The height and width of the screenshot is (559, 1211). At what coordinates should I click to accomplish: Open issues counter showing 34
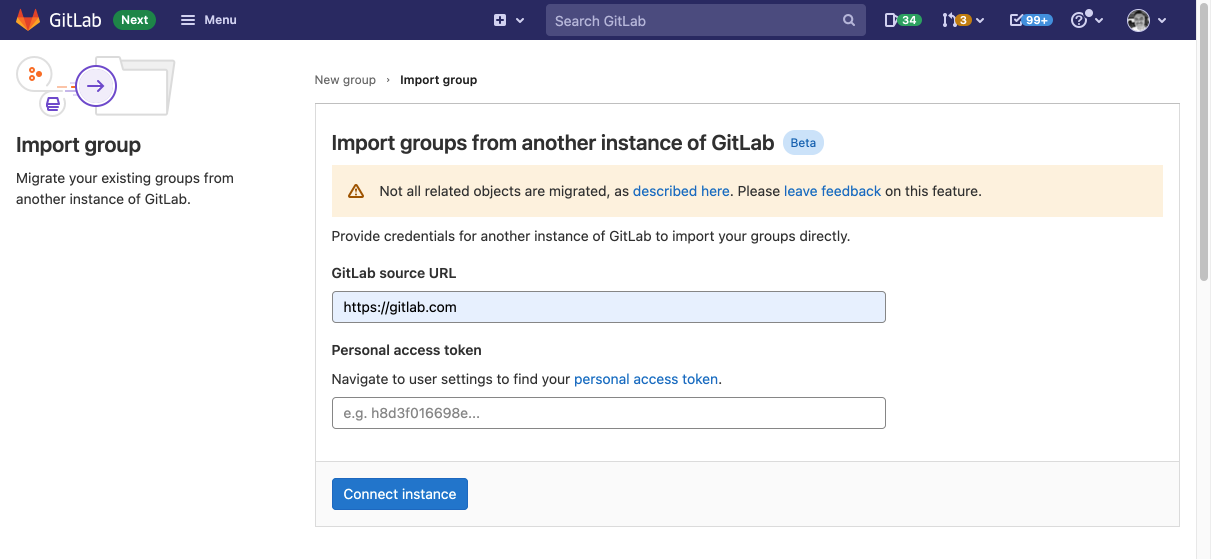click(902, 20)
